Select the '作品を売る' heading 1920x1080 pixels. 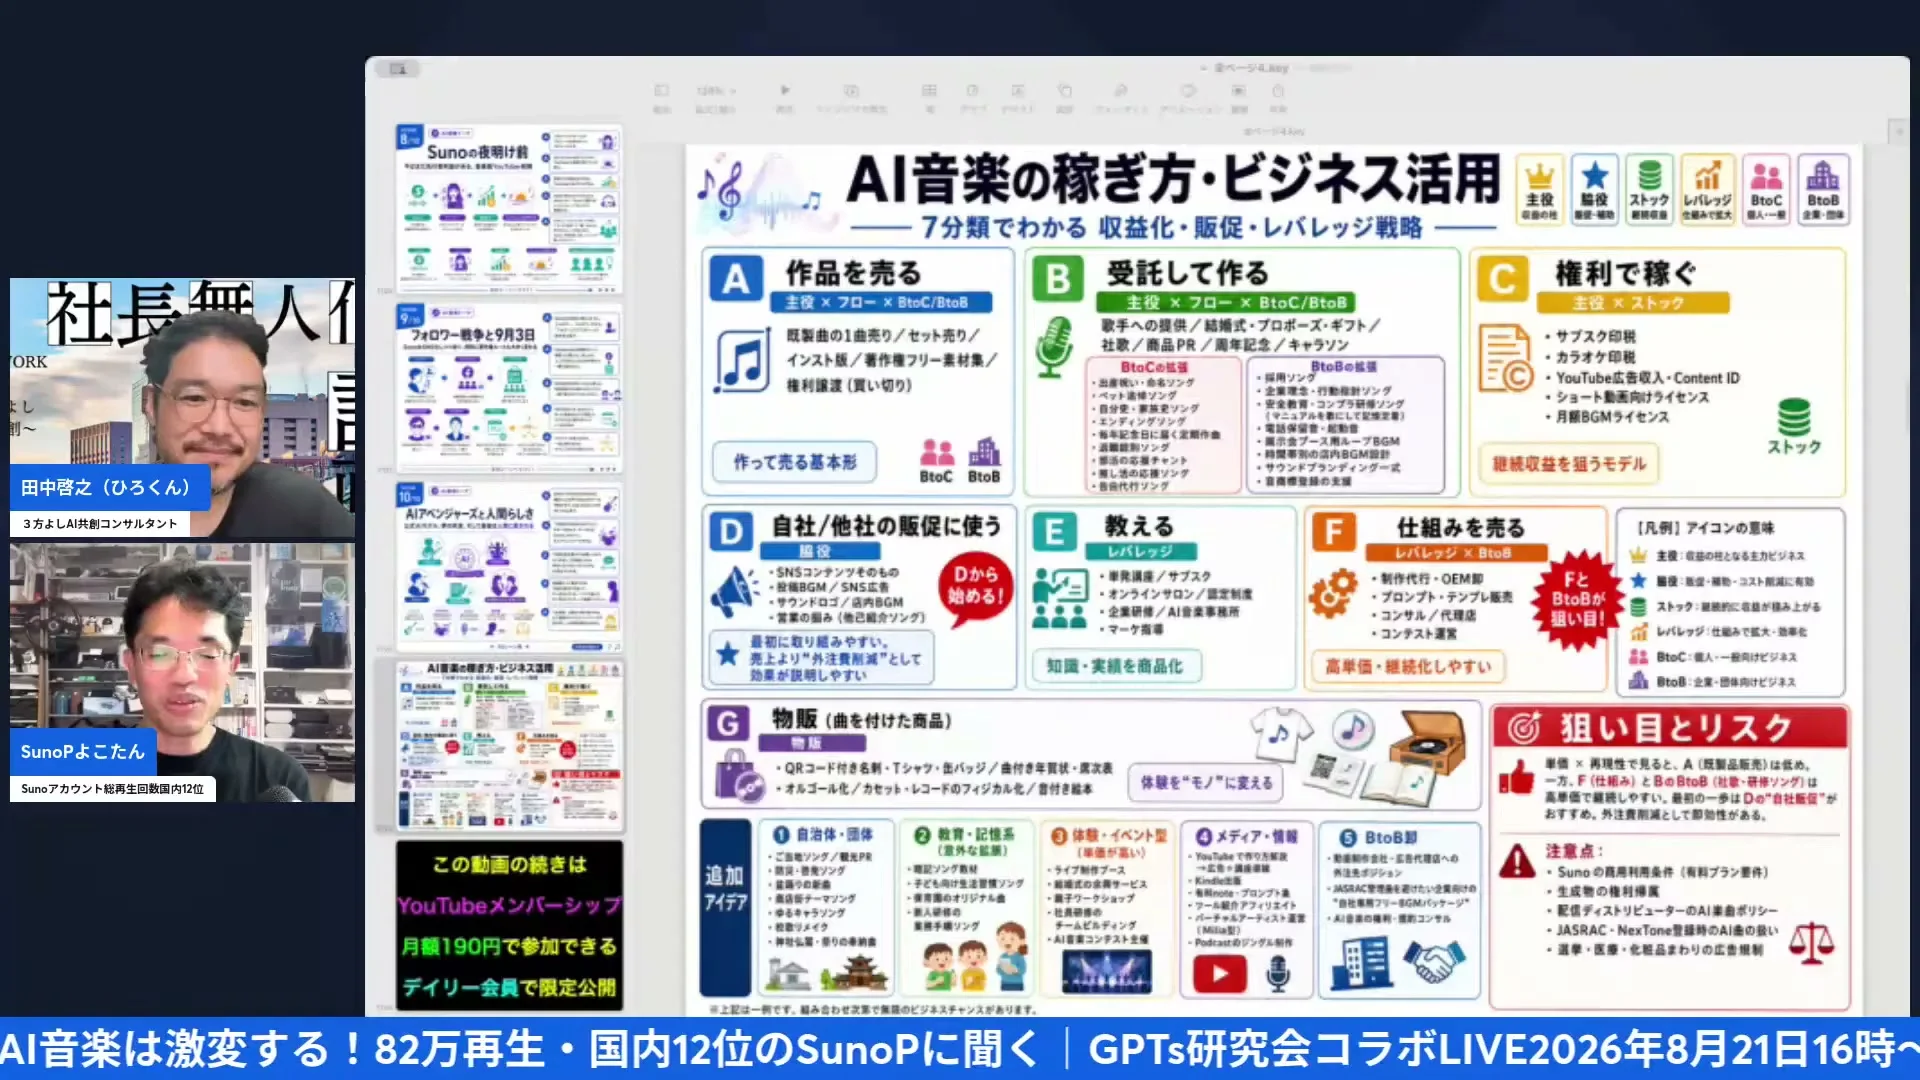click(x=853, y=272)
